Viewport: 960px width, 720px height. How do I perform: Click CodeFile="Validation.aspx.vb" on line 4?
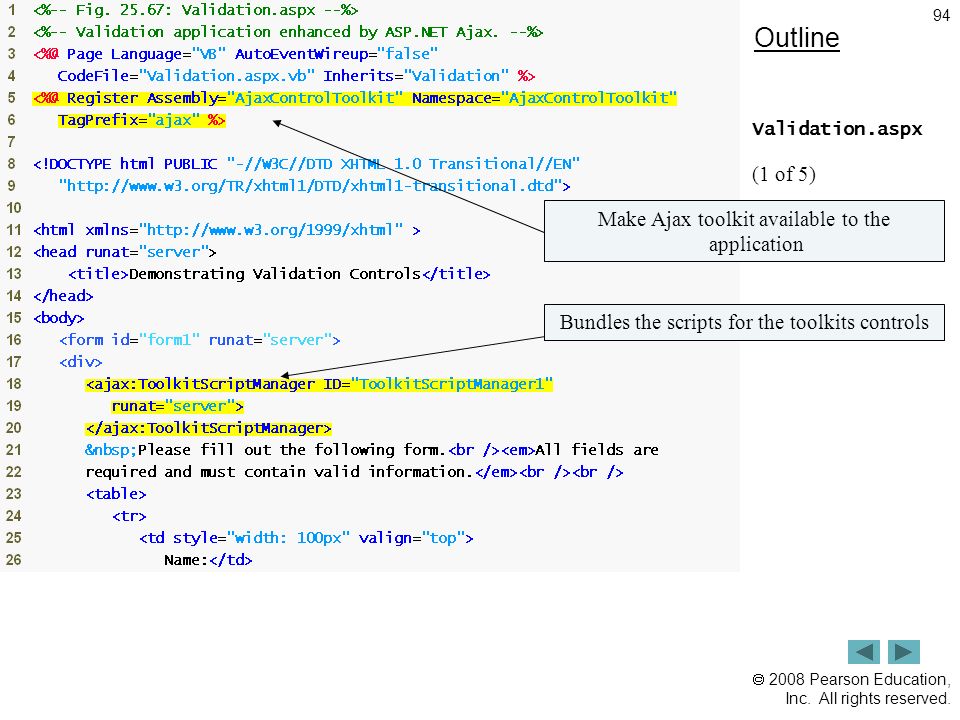186,76
